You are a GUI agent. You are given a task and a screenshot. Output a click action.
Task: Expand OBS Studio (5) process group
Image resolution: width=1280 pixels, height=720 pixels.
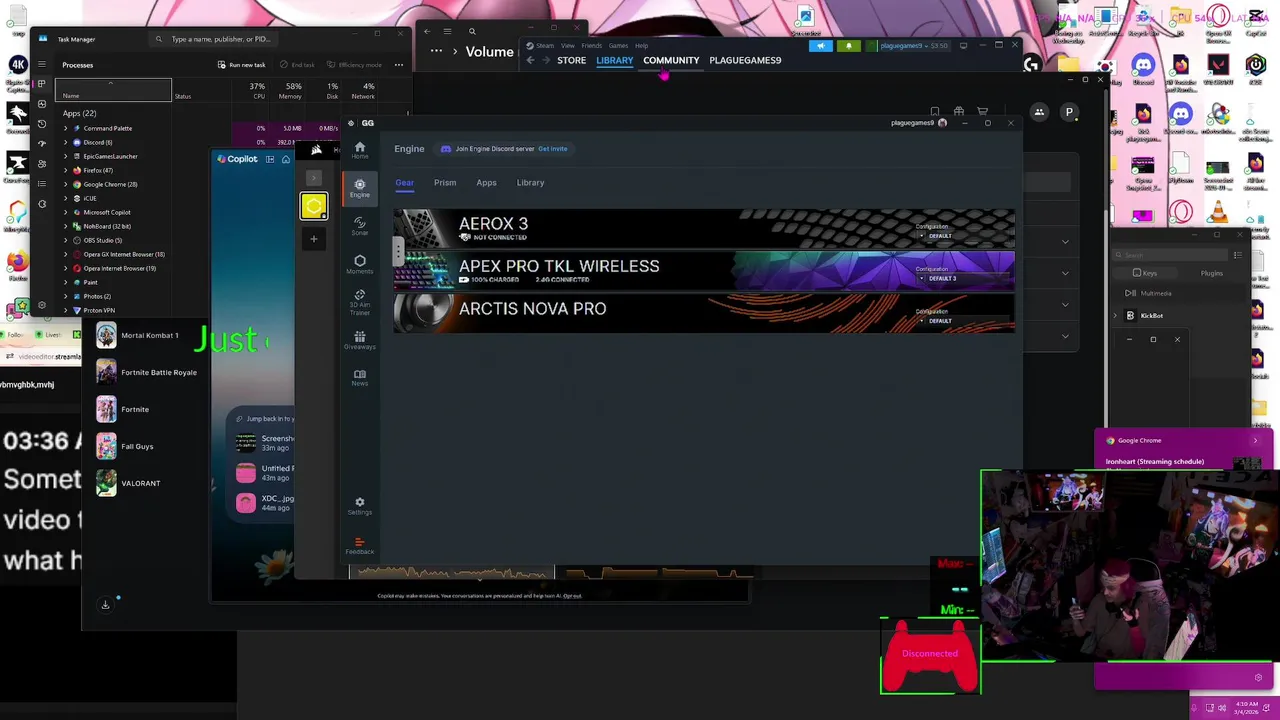point(66,240)
